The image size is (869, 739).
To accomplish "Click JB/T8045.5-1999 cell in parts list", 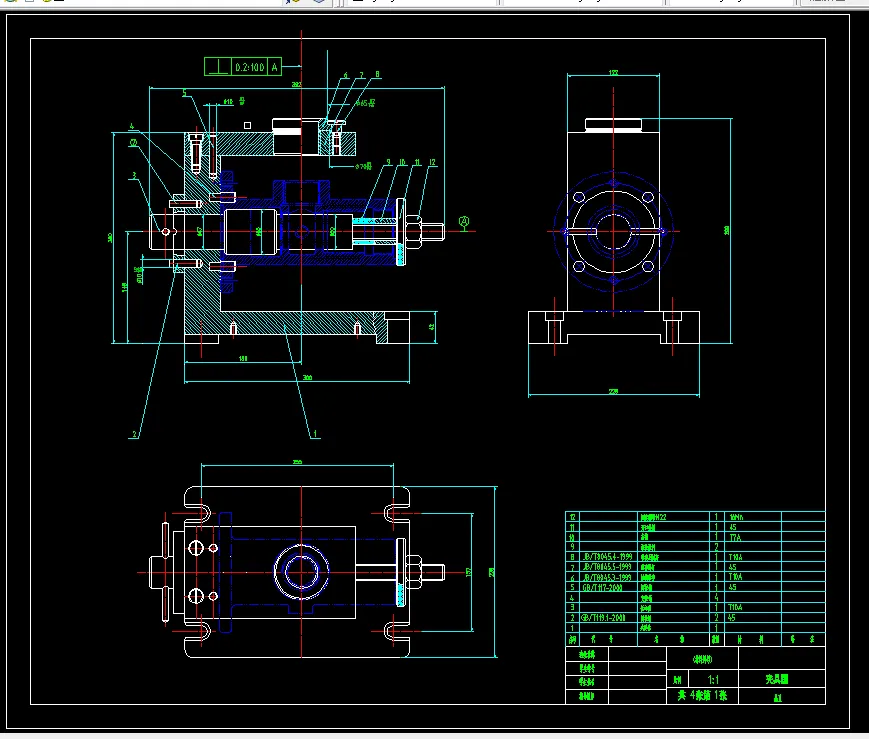I will click(607, 567).
